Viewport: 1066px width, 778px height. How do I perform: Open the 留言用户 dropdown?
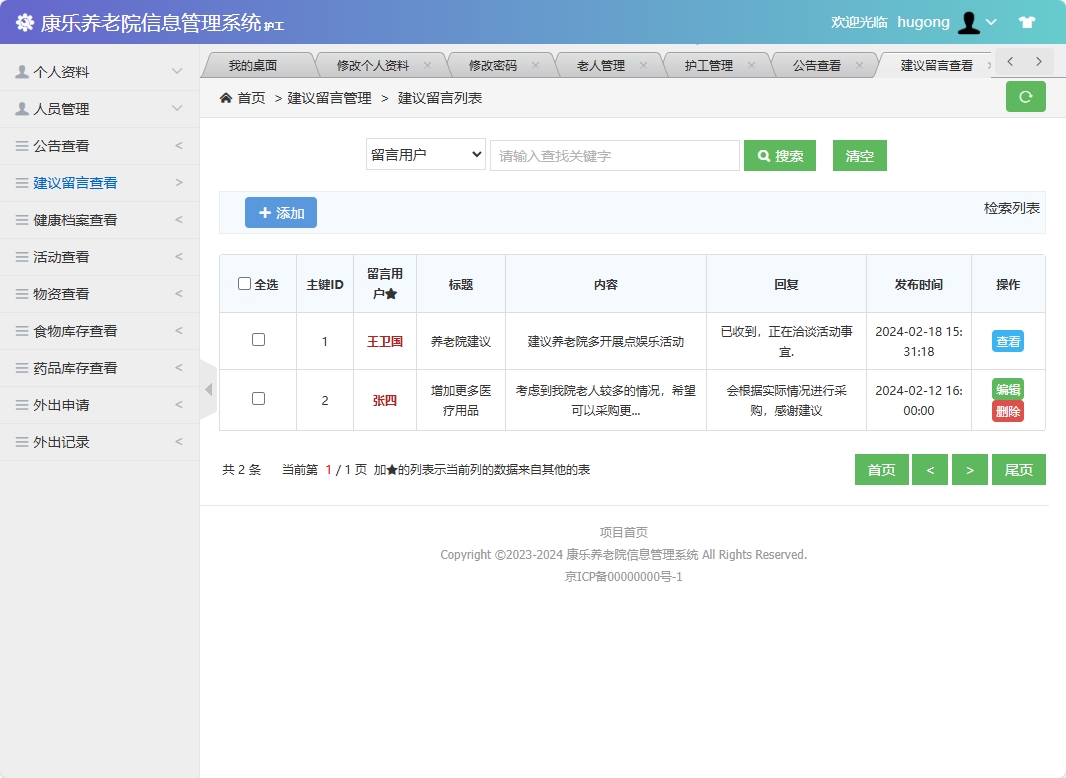425,155
